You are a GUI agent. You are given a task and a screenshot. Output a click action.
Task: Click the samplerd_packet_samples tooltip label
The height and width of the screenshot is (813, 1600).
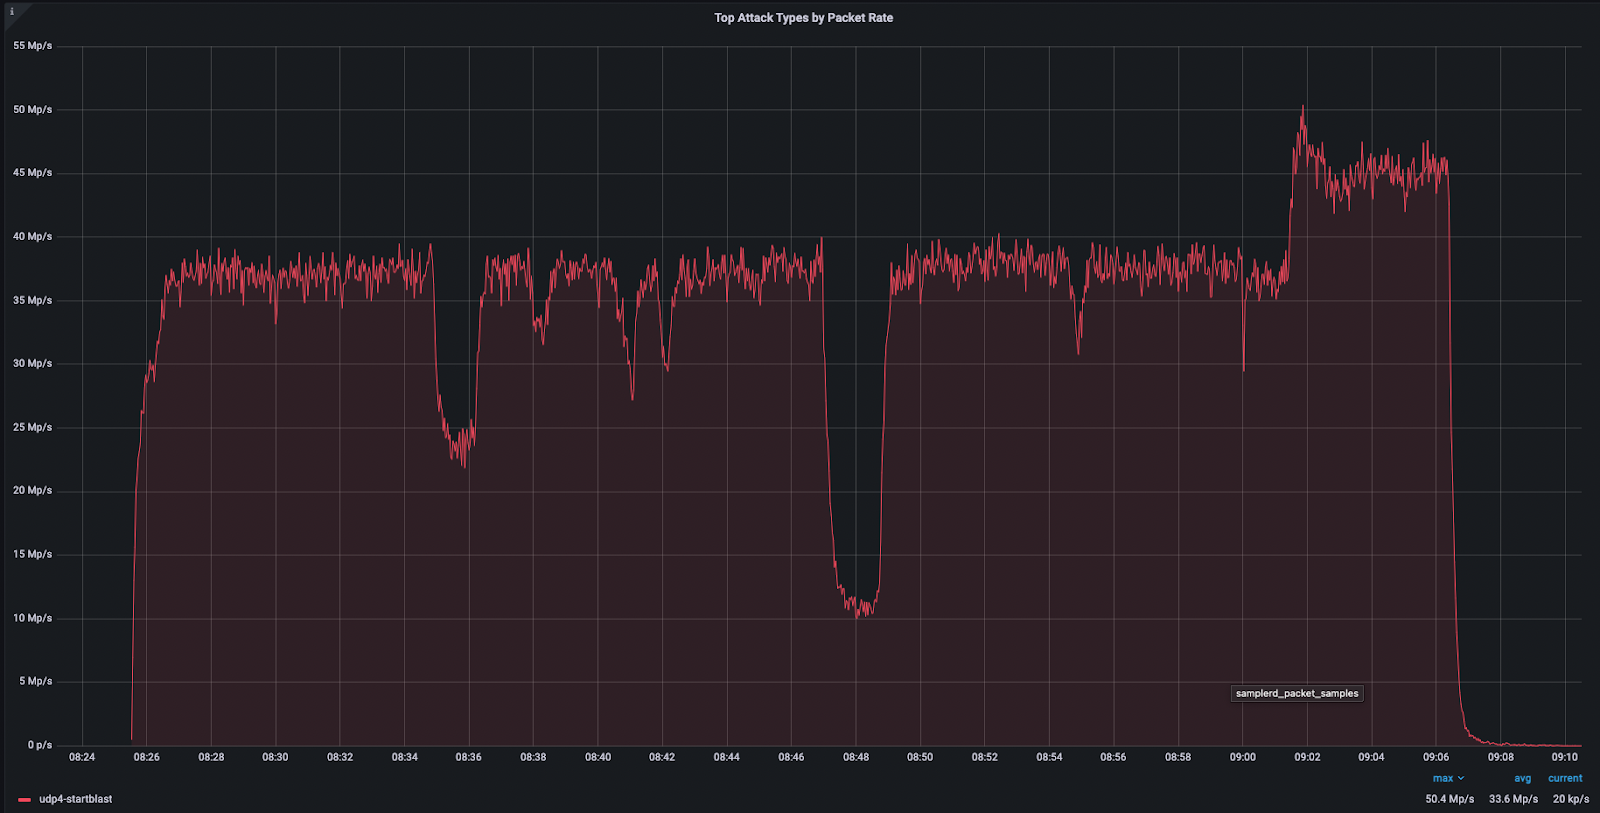(1296, 693)
